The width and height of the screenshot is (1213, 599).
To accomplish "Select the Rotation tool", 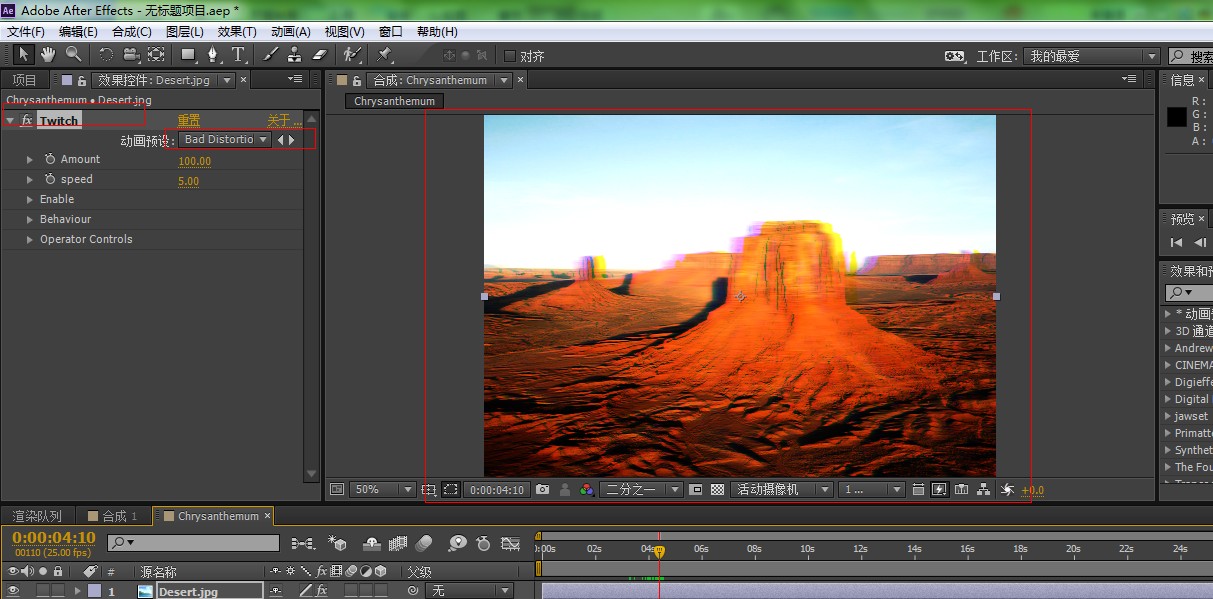I will (105, 55).
